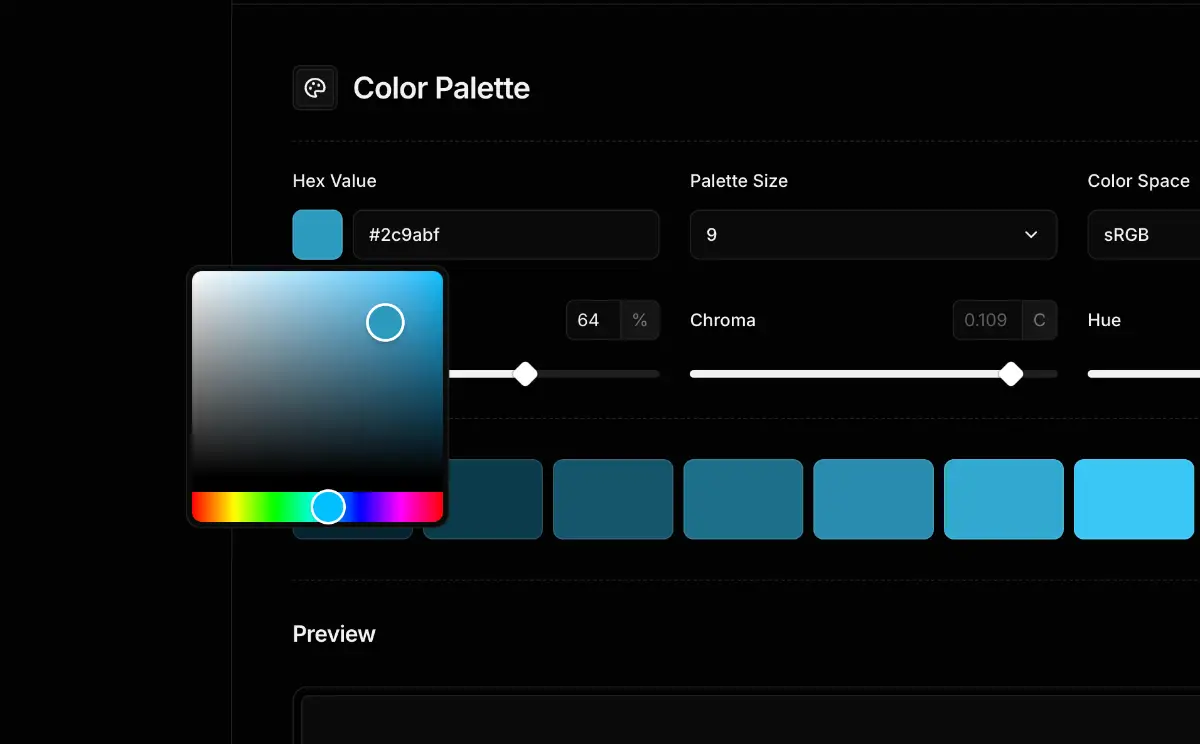Click the saturation picker circle handle

pos(385,322)
